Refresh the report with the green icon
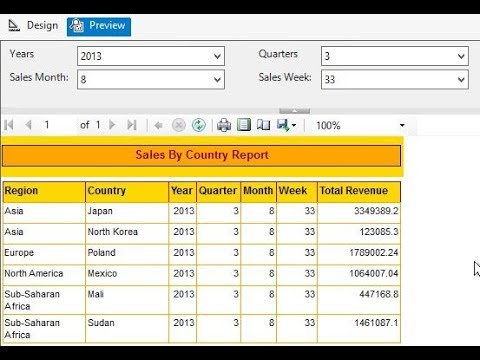The width and height of the screenshot is (480, 360). [199, 125]
